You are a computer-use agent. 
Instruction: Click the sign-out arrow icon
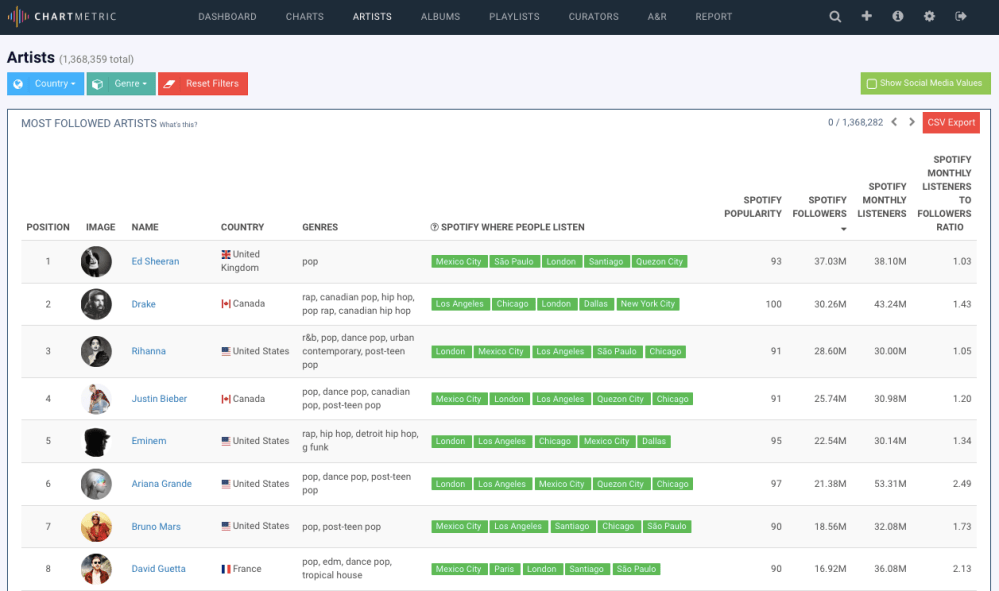[x=961, y=17]
